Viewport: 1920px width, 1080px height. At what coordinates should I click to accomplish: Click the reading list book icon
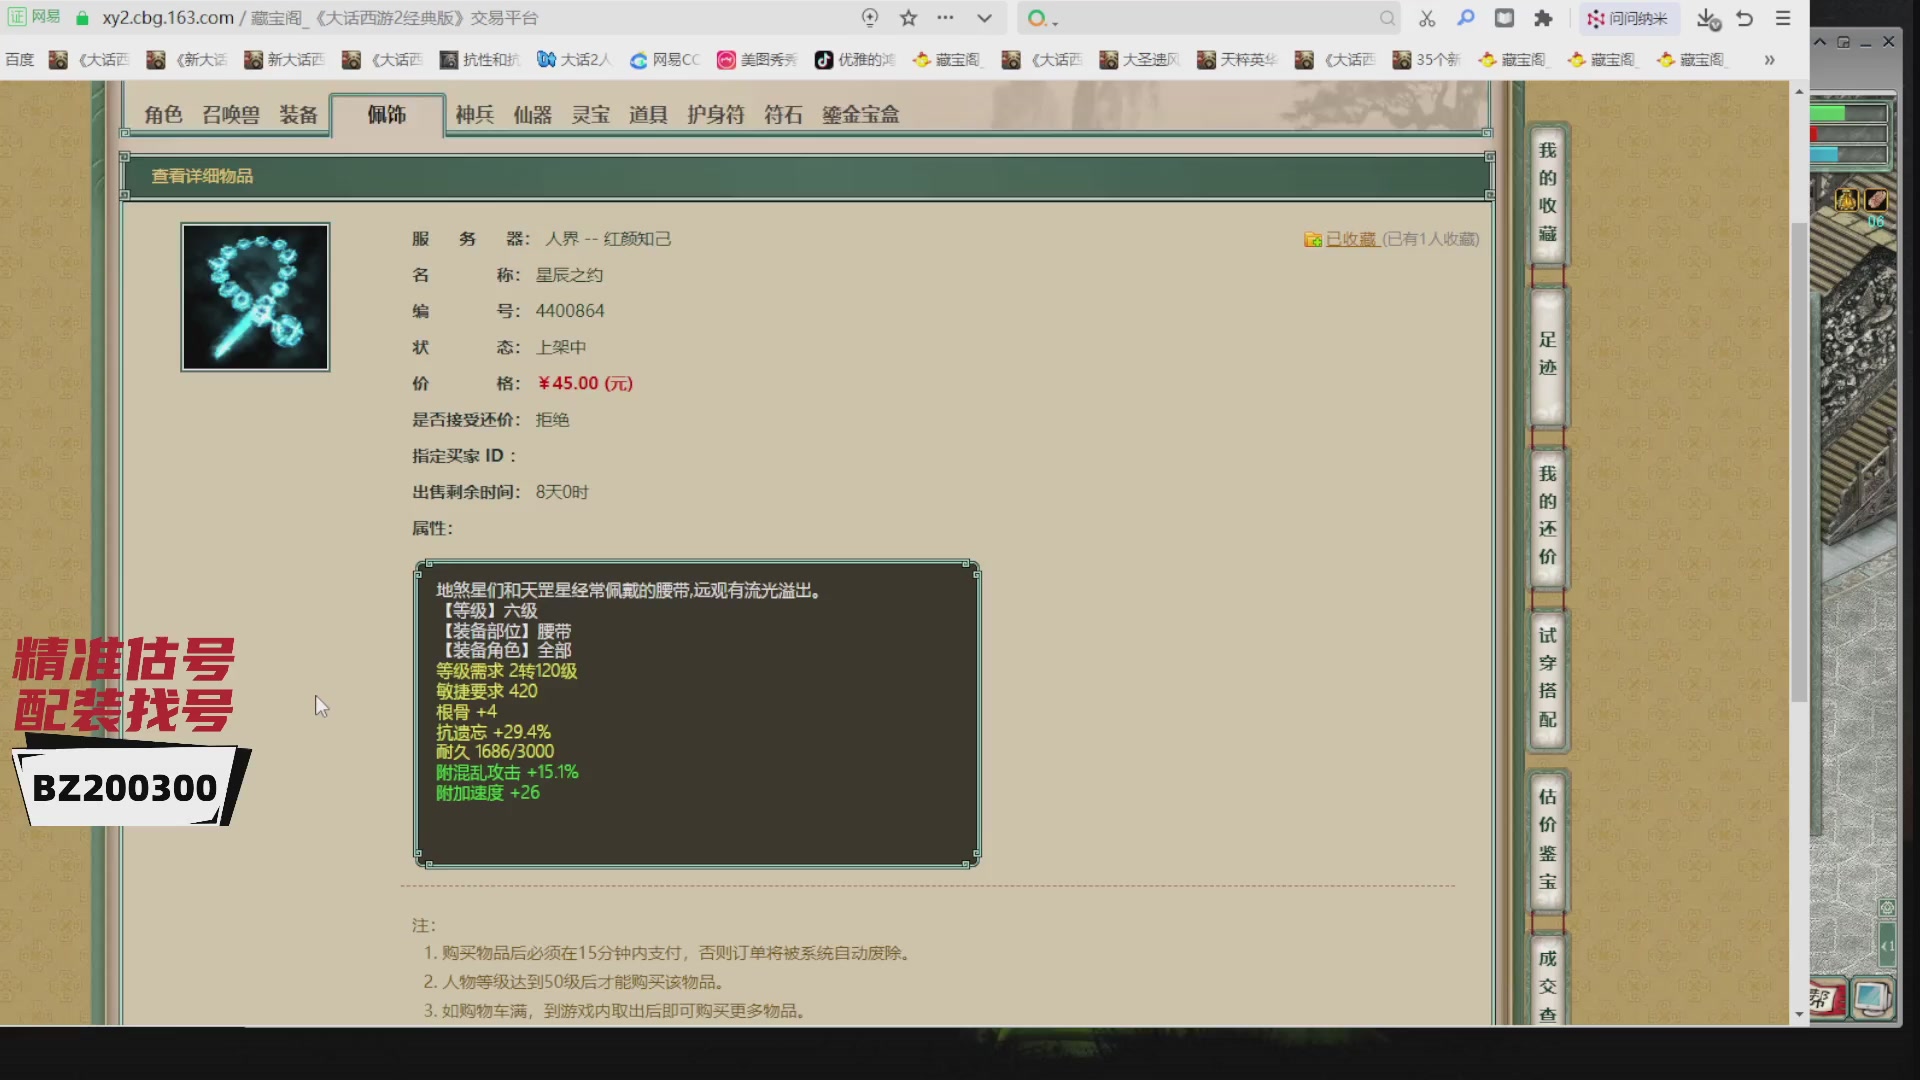[x=1505, y=18]
